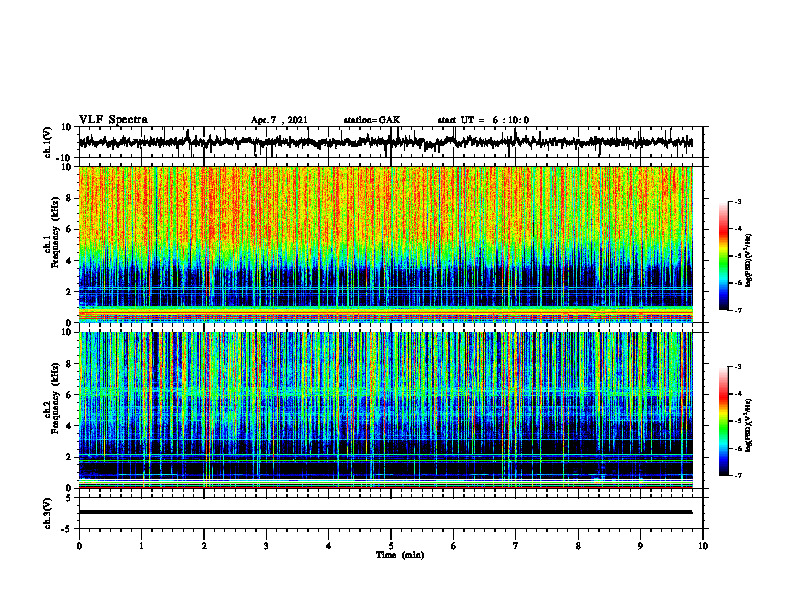Click the ch.3(V) flat line trace
This screenshot has width=792, height=612.
(x=386, y=512)
